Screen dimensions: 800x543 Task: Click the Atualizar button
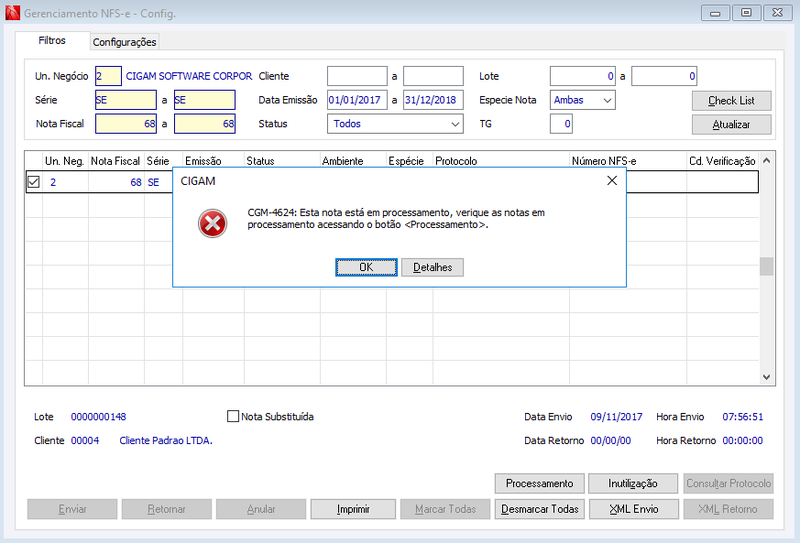(x=731, y=125)
